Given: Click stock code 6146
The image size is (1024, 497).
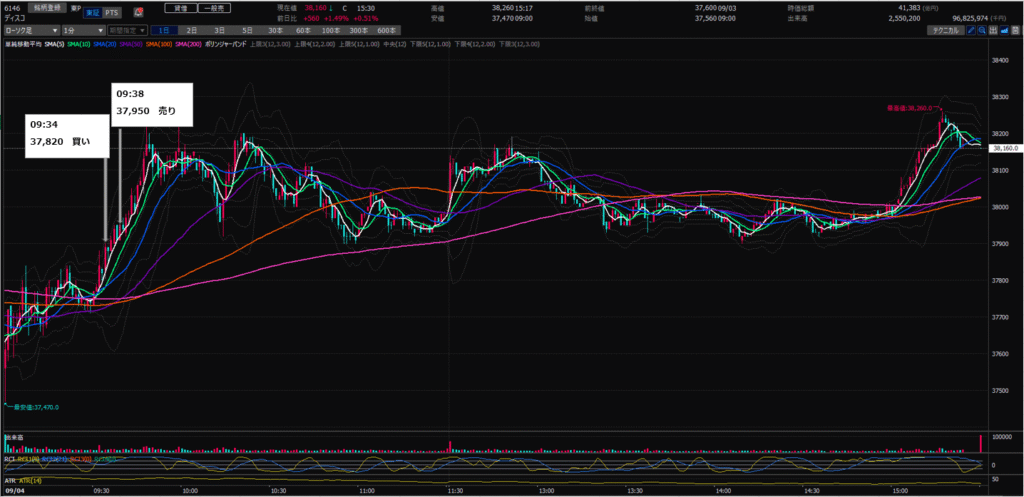Looking at the screenshot, I should (x=12, y=9).
